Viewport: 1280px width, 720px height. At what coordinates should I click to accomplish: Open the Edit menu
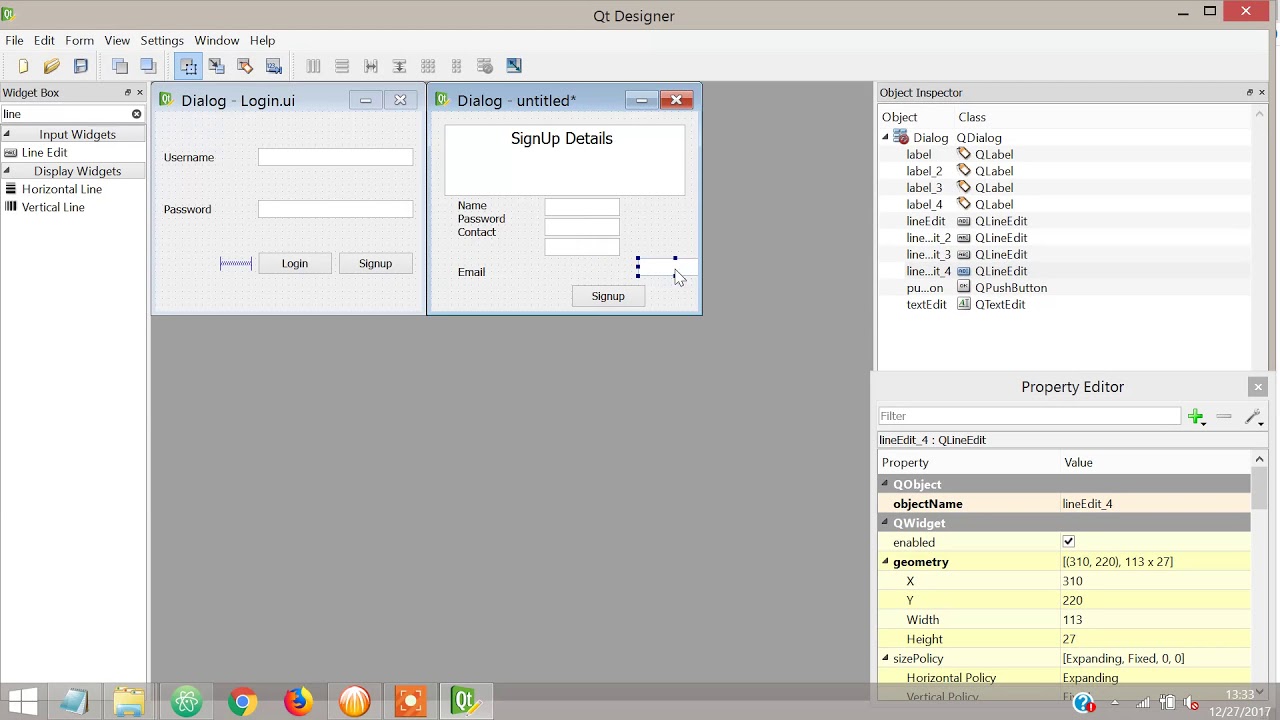pos(44,40)
